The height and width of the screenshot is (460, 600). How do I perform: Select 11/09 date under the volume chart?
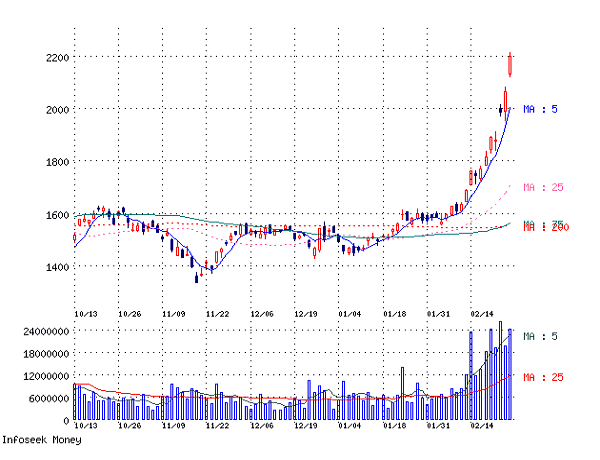[174, 426]
